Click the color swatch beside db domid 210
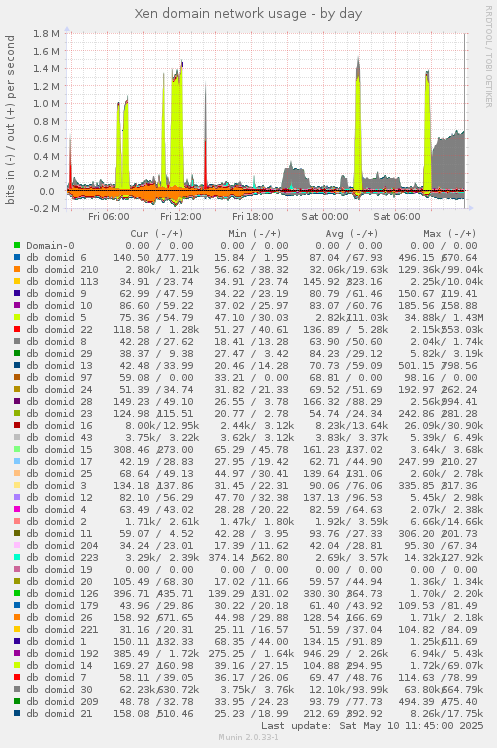Screen dimensions: 497x748 17,269
